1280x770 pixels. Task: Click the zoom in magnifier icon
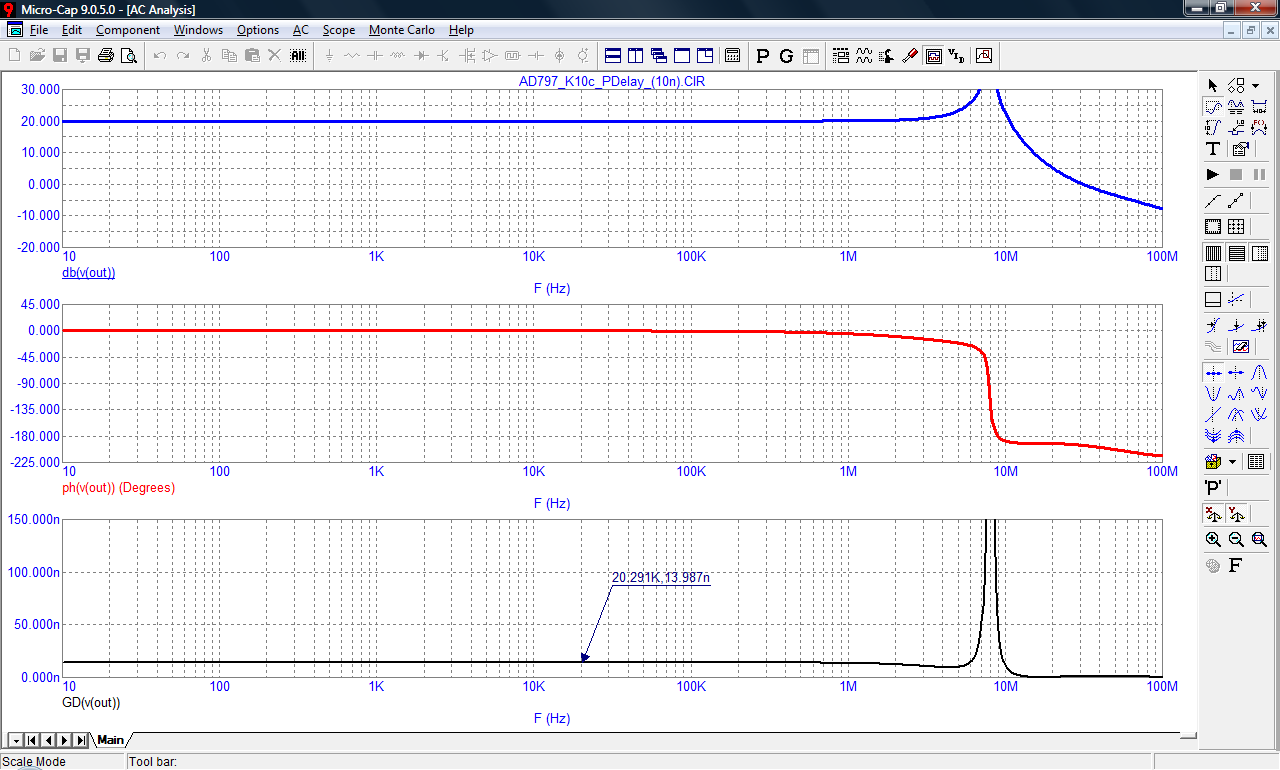1213,539
